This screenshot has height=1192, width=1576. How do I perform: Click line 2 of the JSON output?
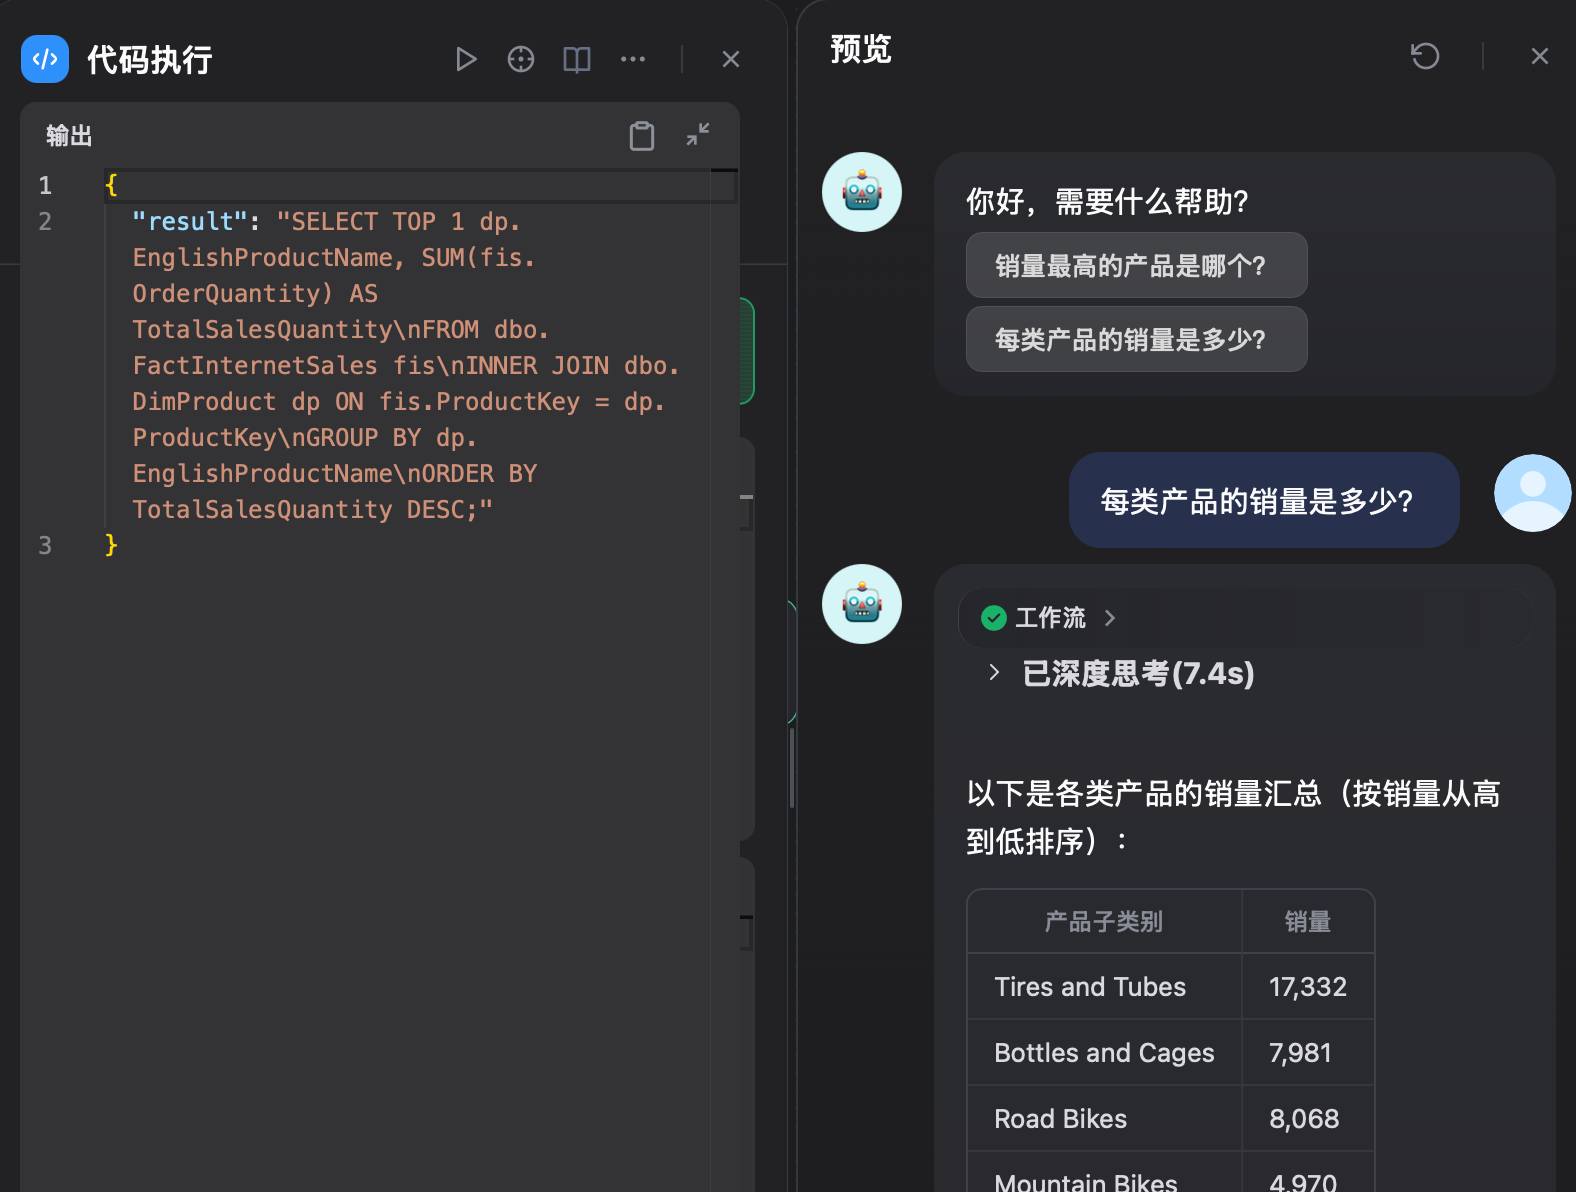pos(407,365)
